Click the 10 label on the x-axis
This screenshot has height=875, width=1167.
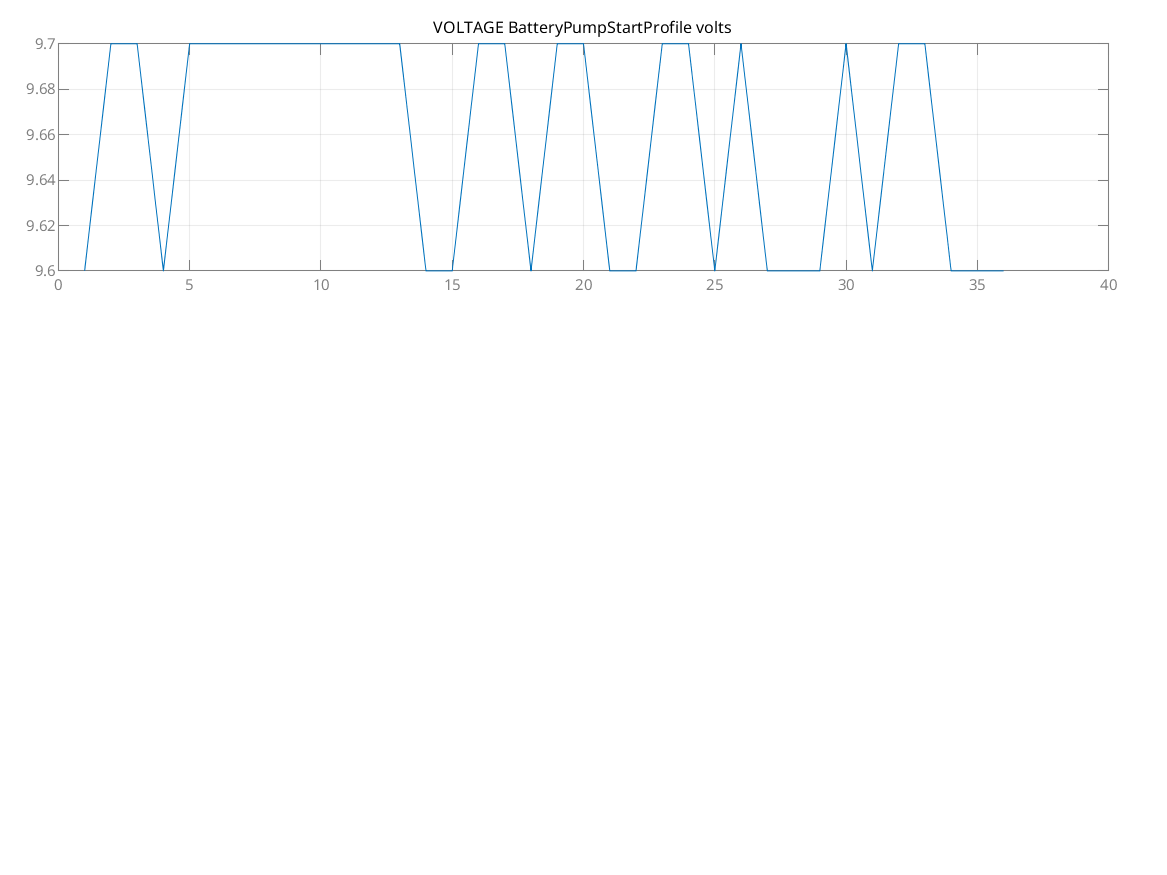click(320, 285)
